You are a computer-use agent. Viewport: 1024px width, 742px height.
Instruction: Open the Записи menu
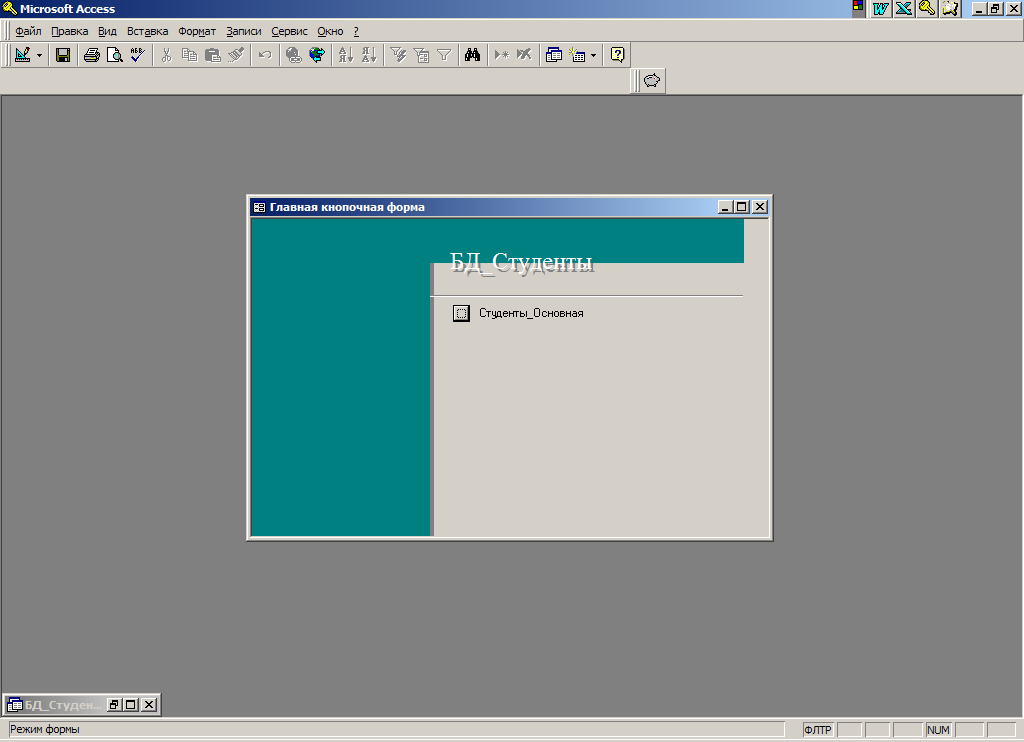[x=244, y=31]
